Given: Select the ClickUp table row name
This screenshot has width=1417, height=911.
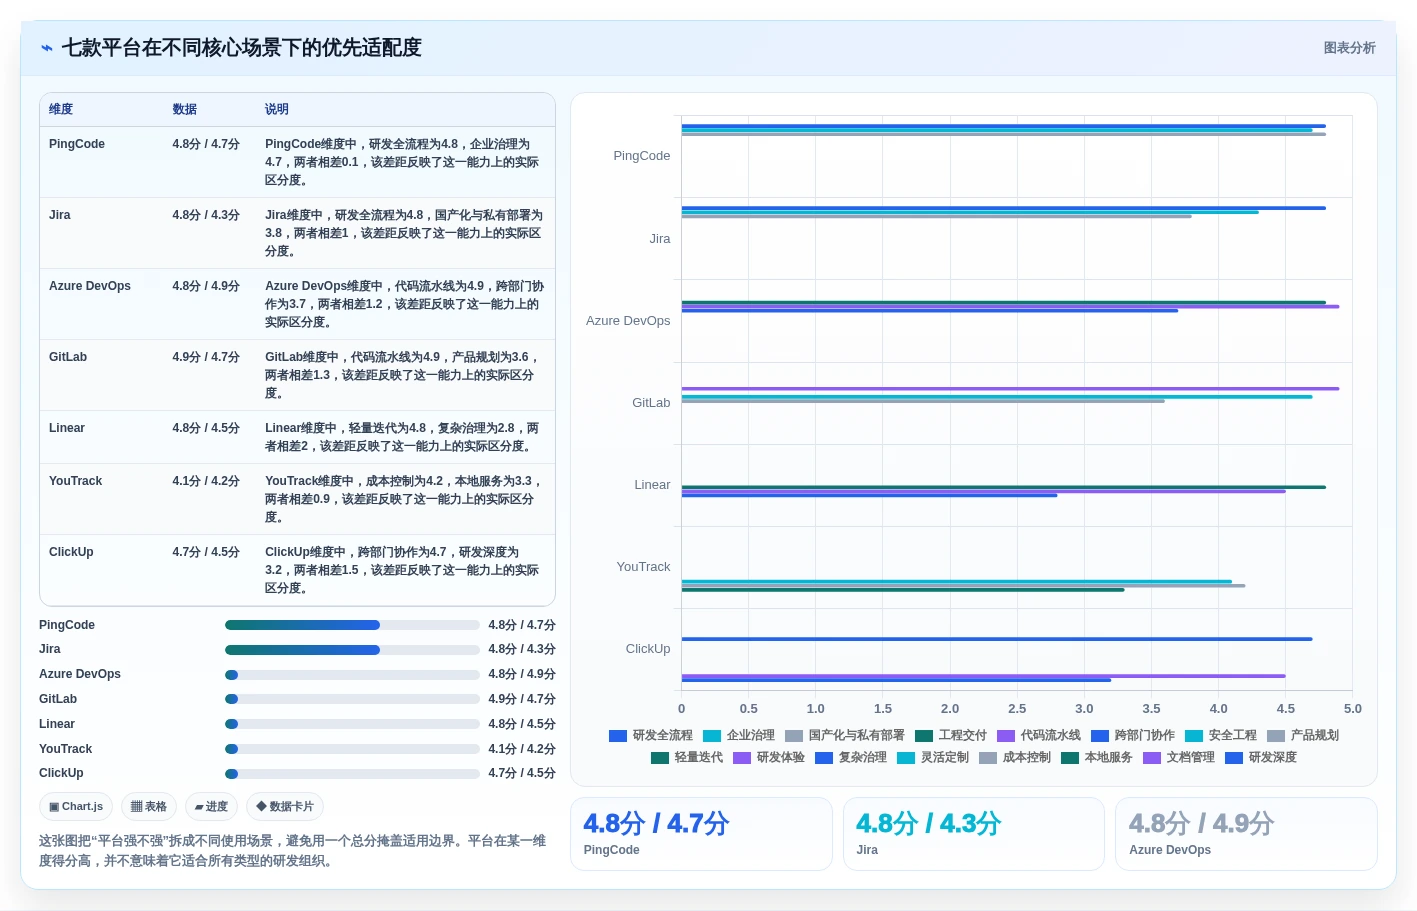Looking at the screenshot, I should [x=71, y=552].
